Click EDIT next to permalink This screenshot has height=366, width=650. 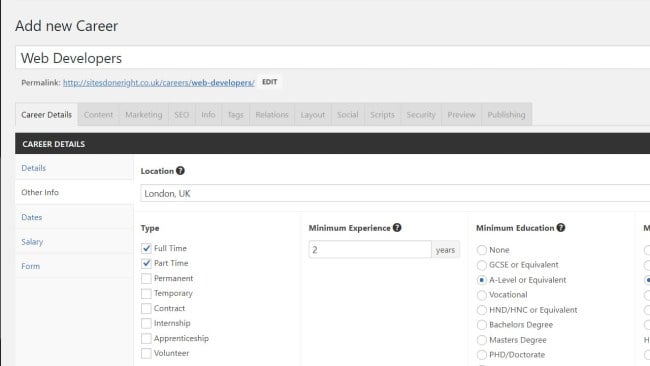[269, 82]
